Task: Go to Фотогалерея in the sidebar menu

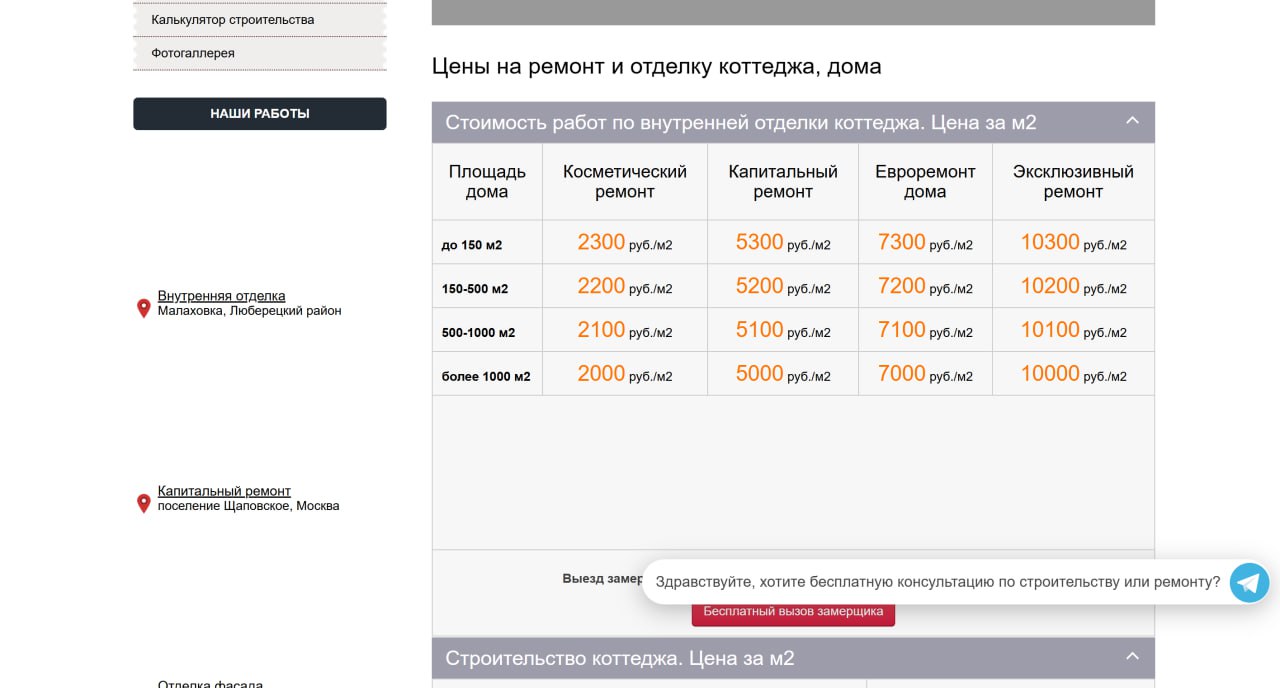Action: (193, 53)
